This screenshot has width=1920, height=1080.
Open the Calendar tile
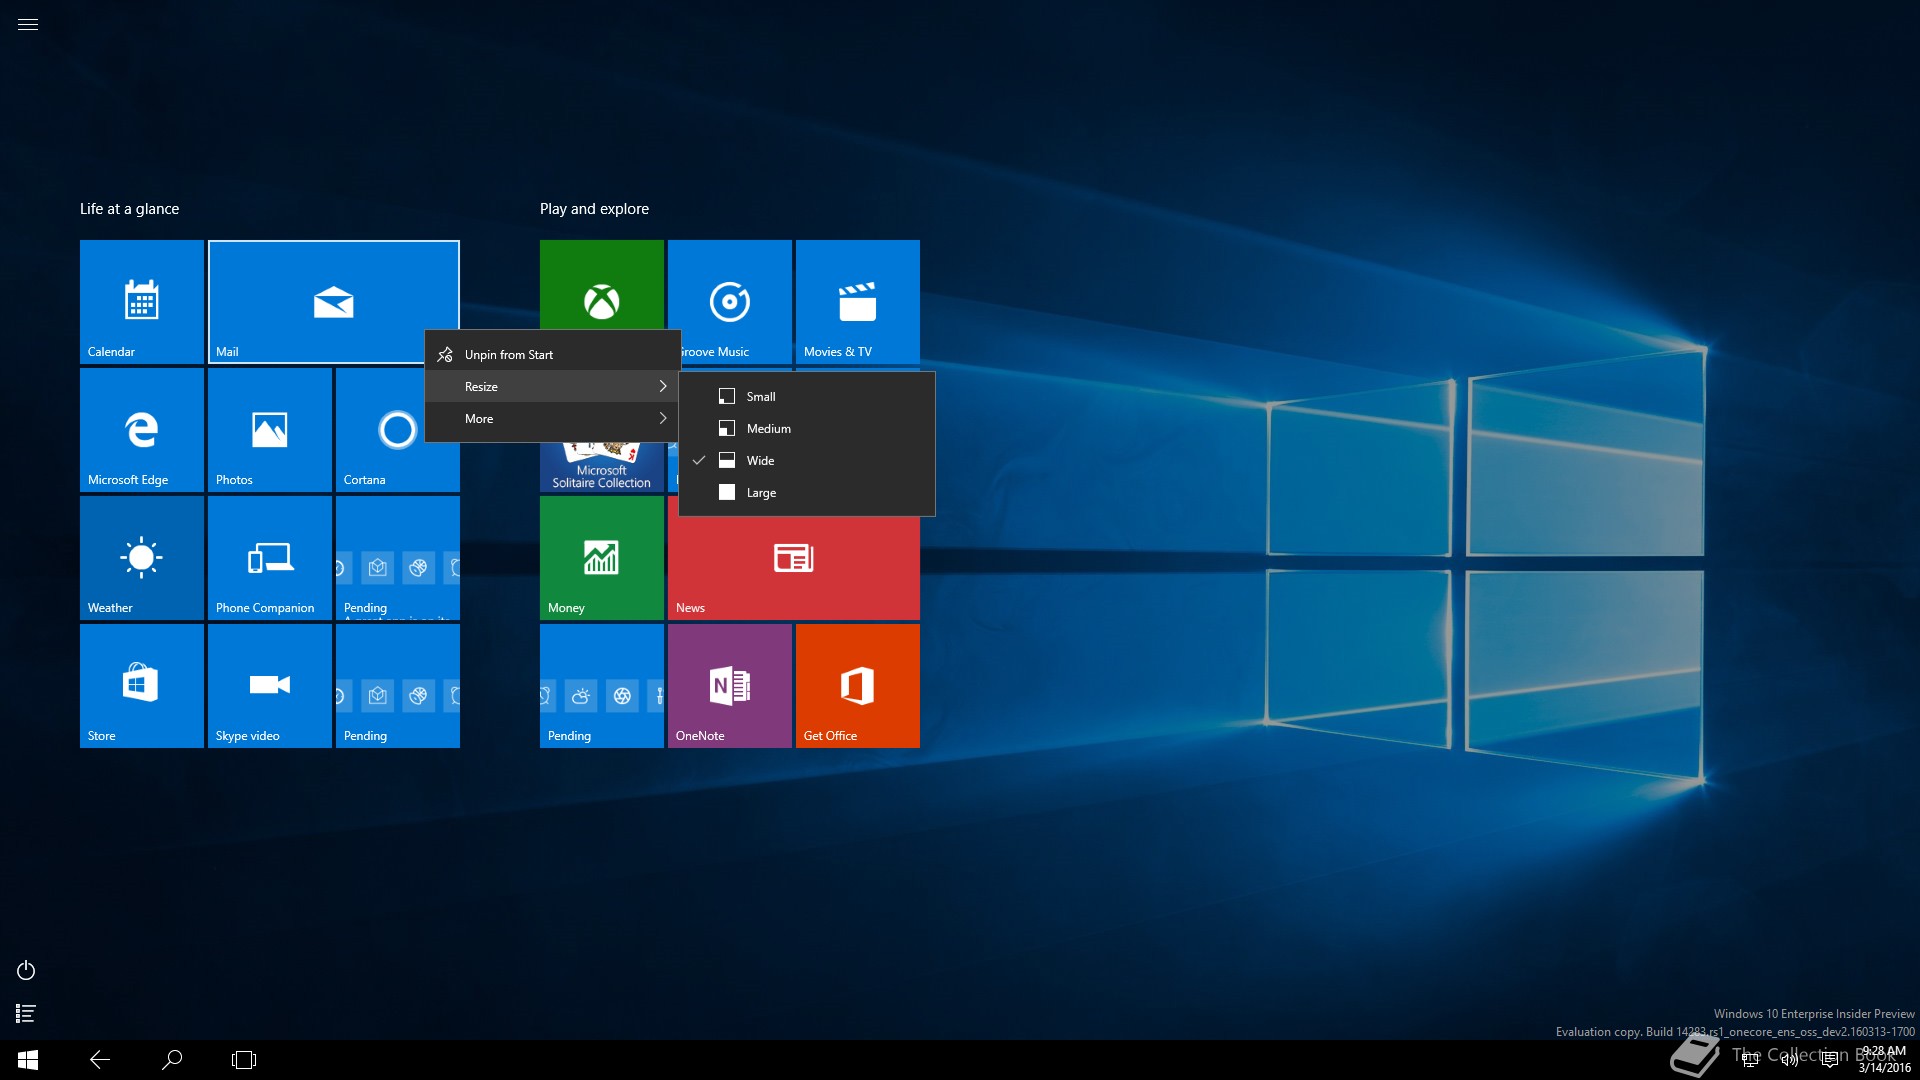point(142,302)
